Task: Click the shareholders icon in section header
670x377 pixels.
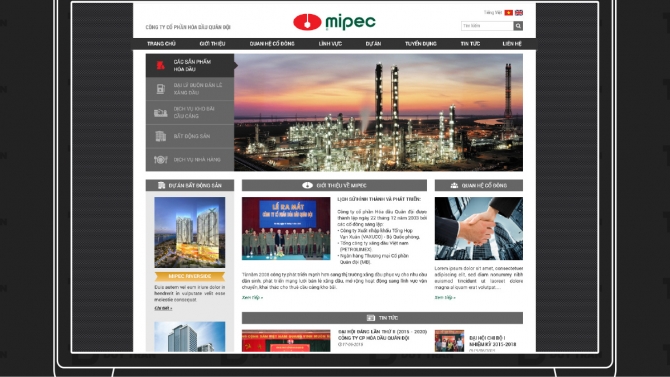Action: pyautogui.click(x=454, y=186)
